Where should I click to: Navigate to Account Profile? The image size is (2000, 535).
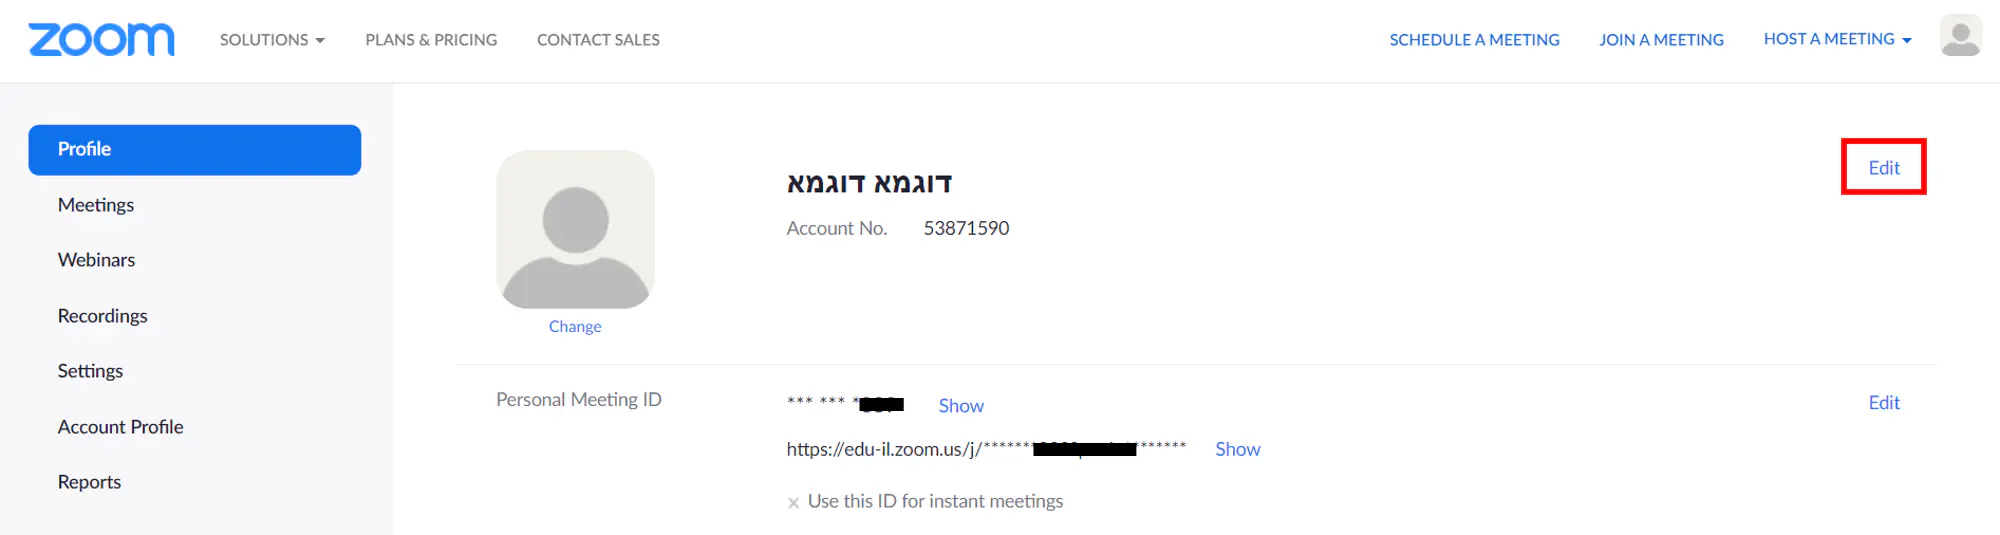coord(120,427)
